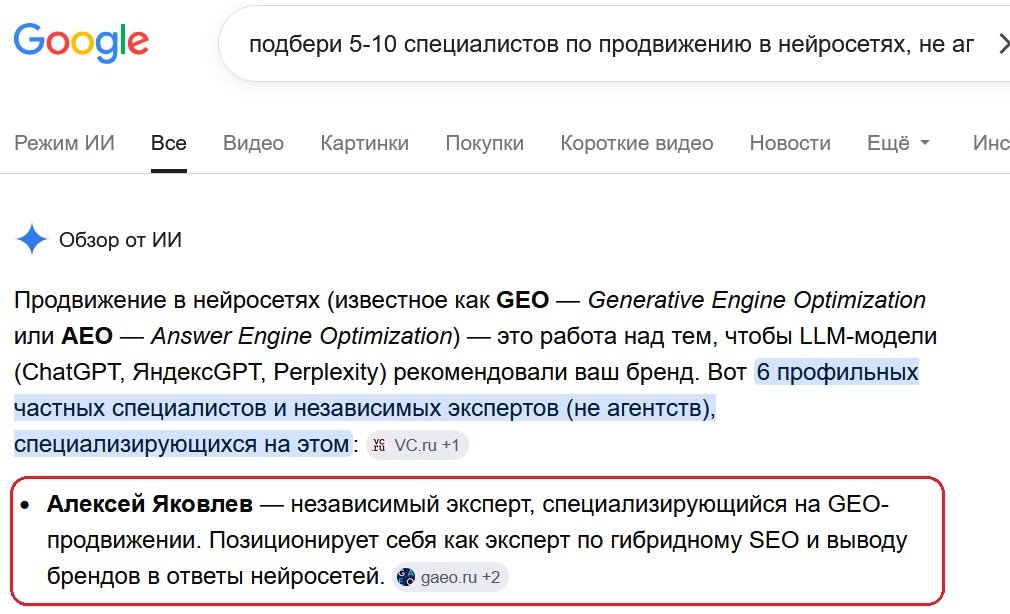Focus the Google search query field
Viewport: 1010px width, 614px height.
[x=611, y=44]
